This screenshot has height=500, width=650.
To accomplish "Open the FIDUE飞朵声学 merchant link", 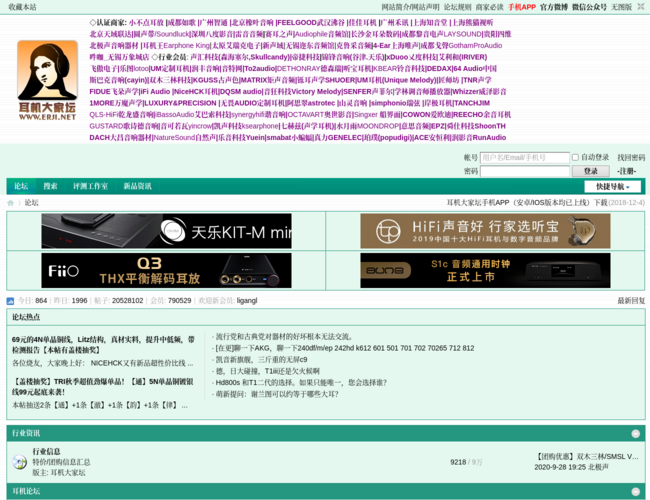I will (114, 92).
